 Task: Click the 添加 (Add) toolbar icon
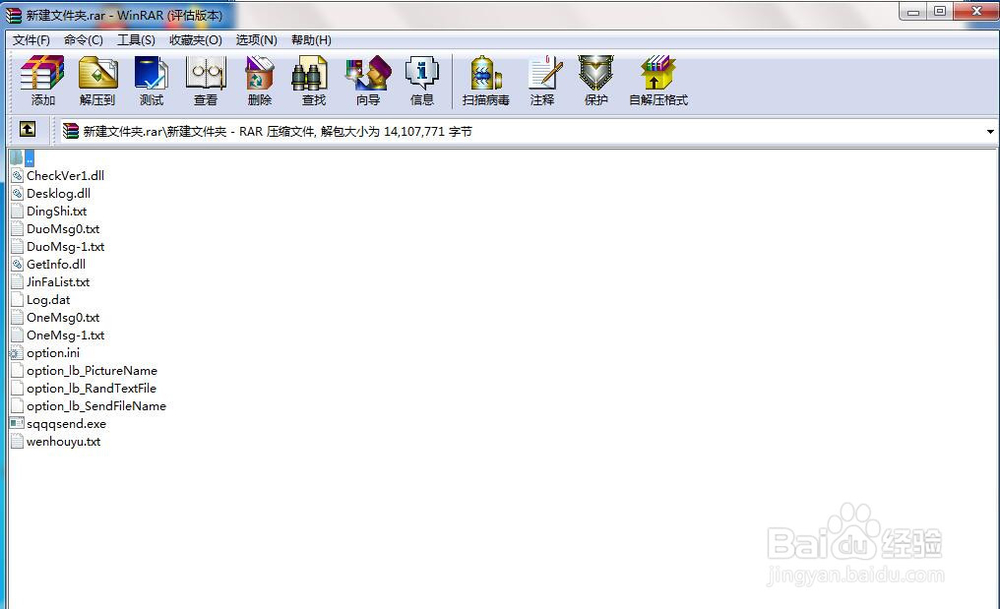[43, 80]
